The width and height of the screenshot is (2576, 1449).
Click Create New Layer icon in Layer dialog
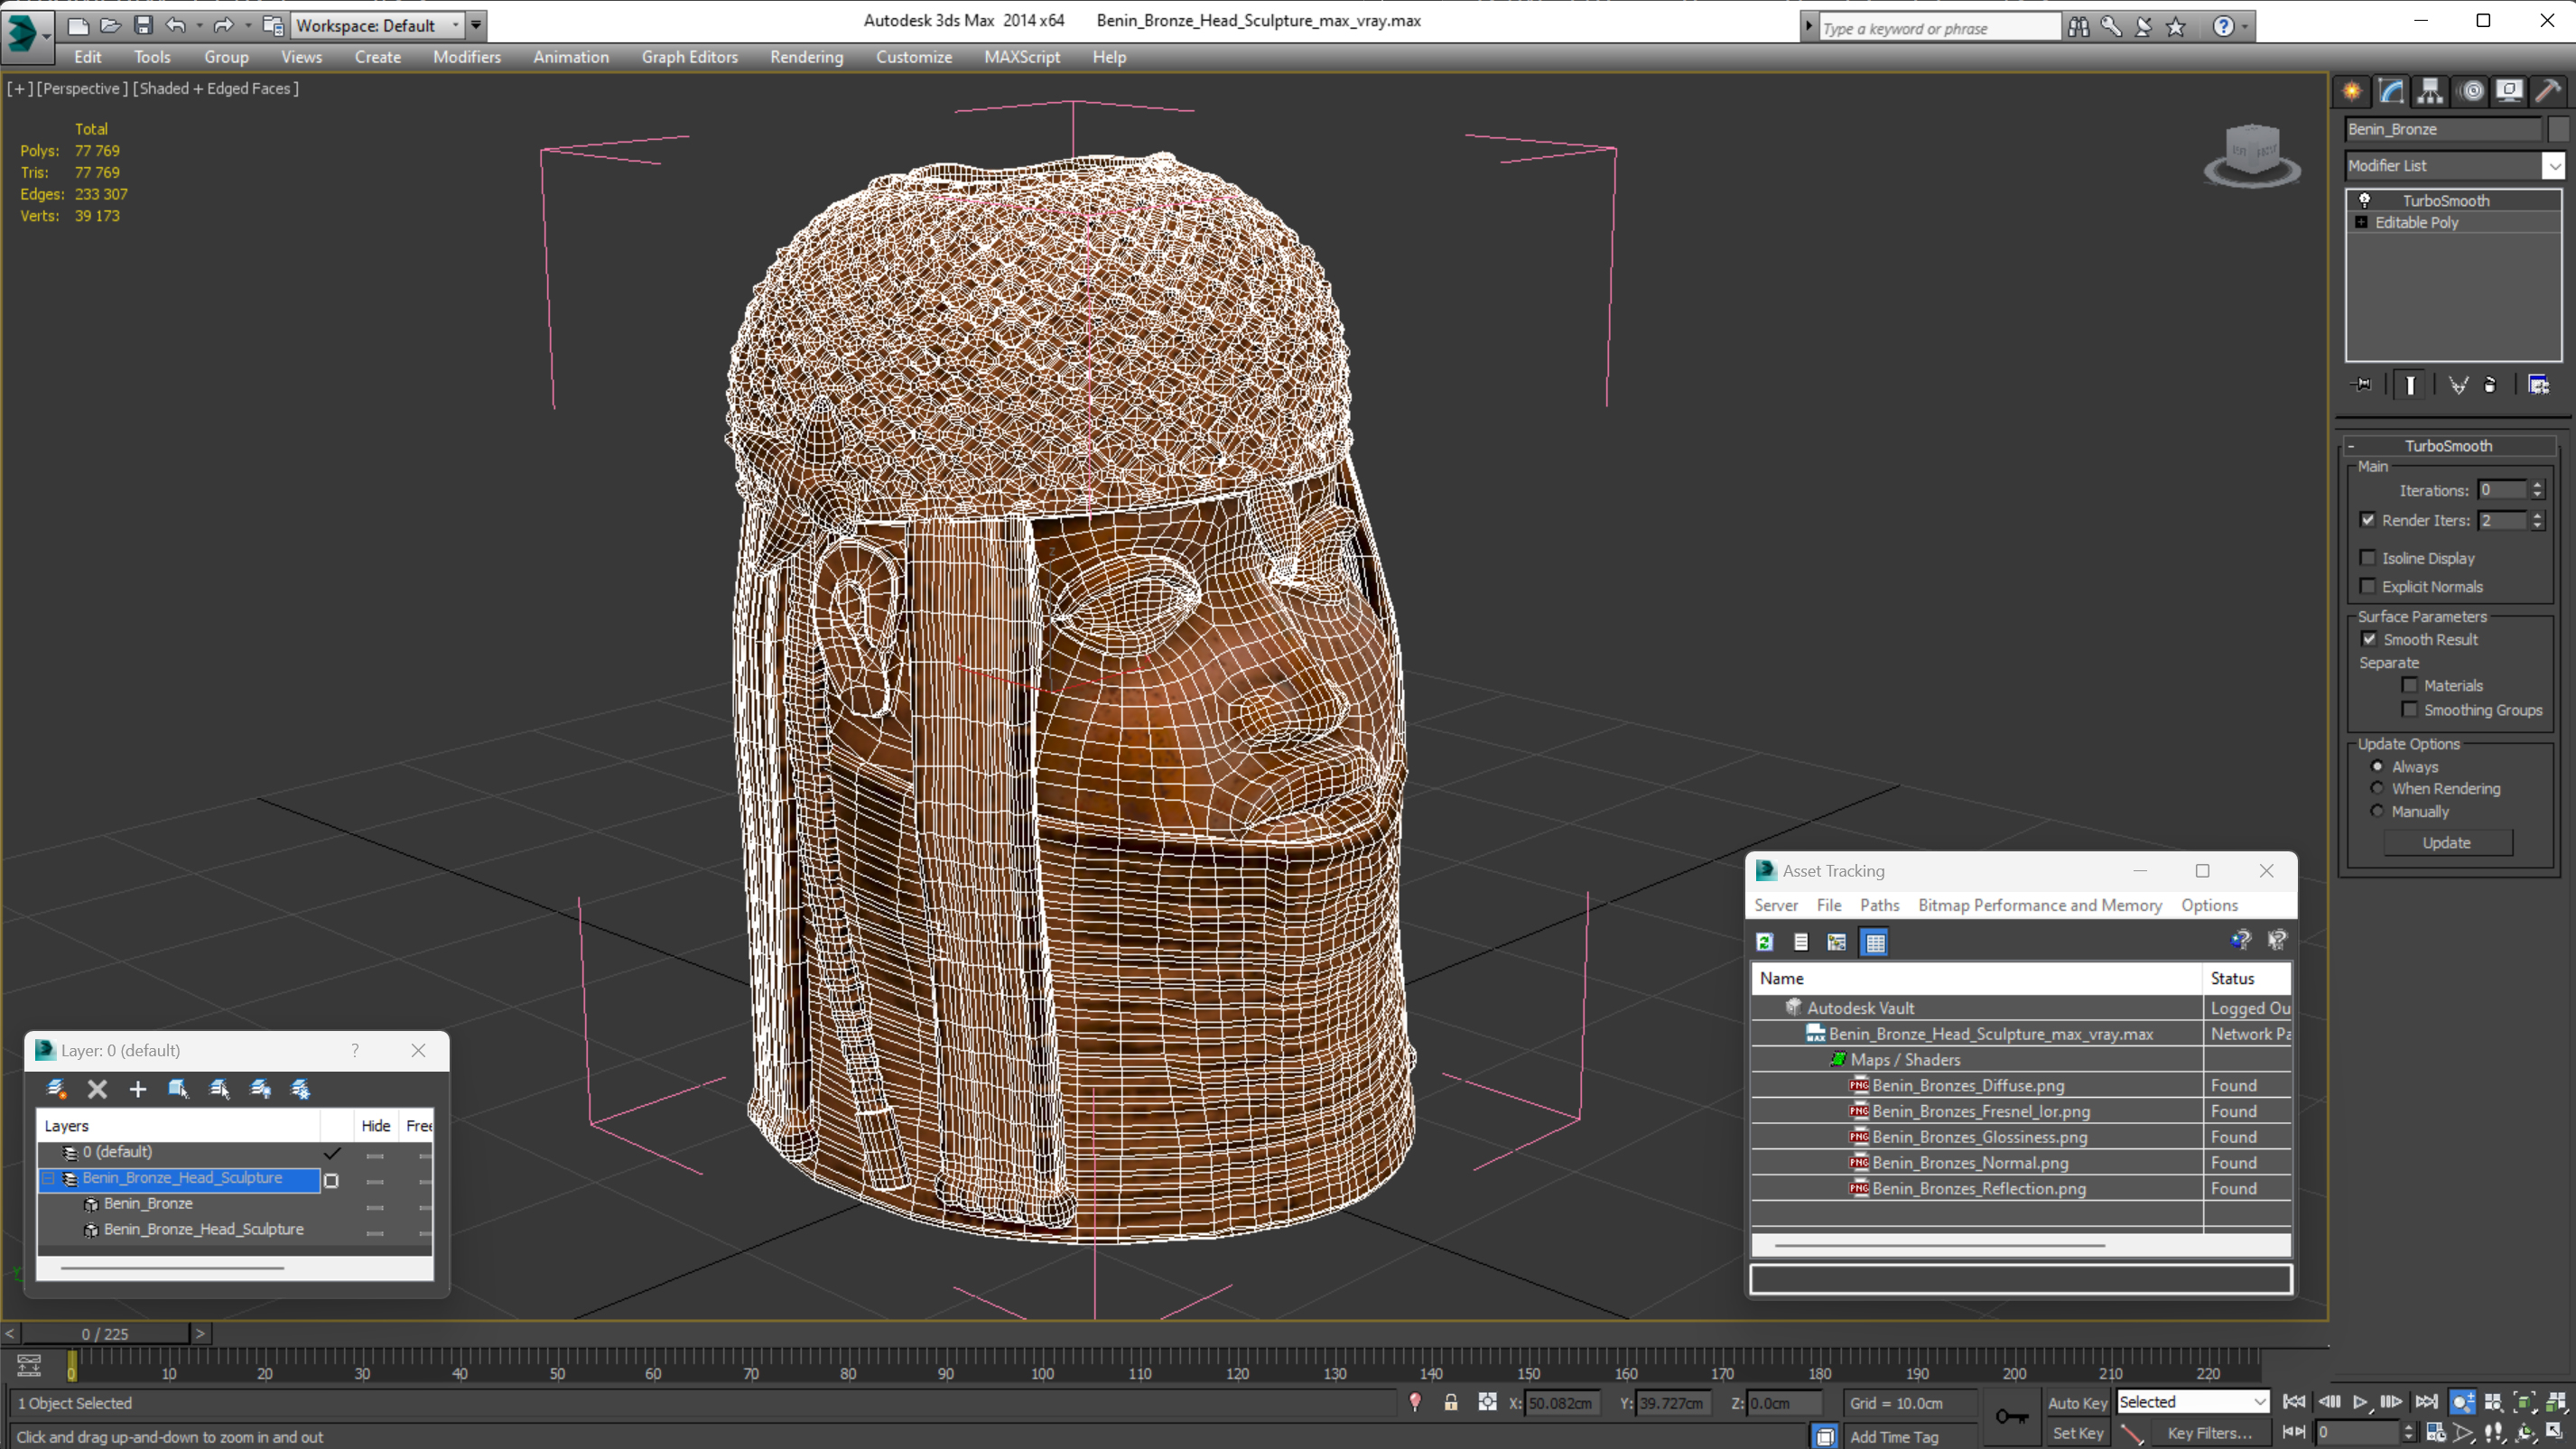pyautogui.click(x=57, y=1089)
